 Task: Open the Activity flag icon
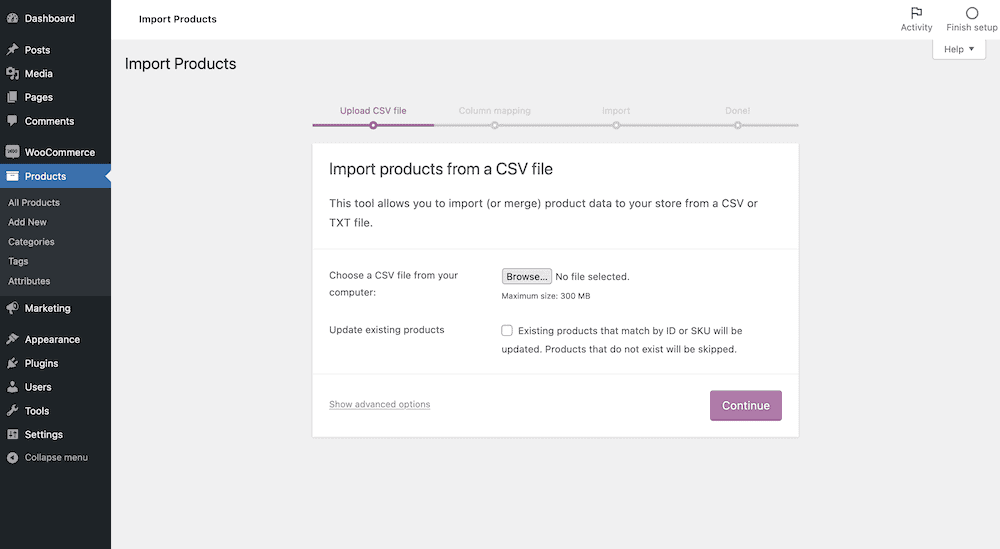pyautogui.click(x=916, y=13)
